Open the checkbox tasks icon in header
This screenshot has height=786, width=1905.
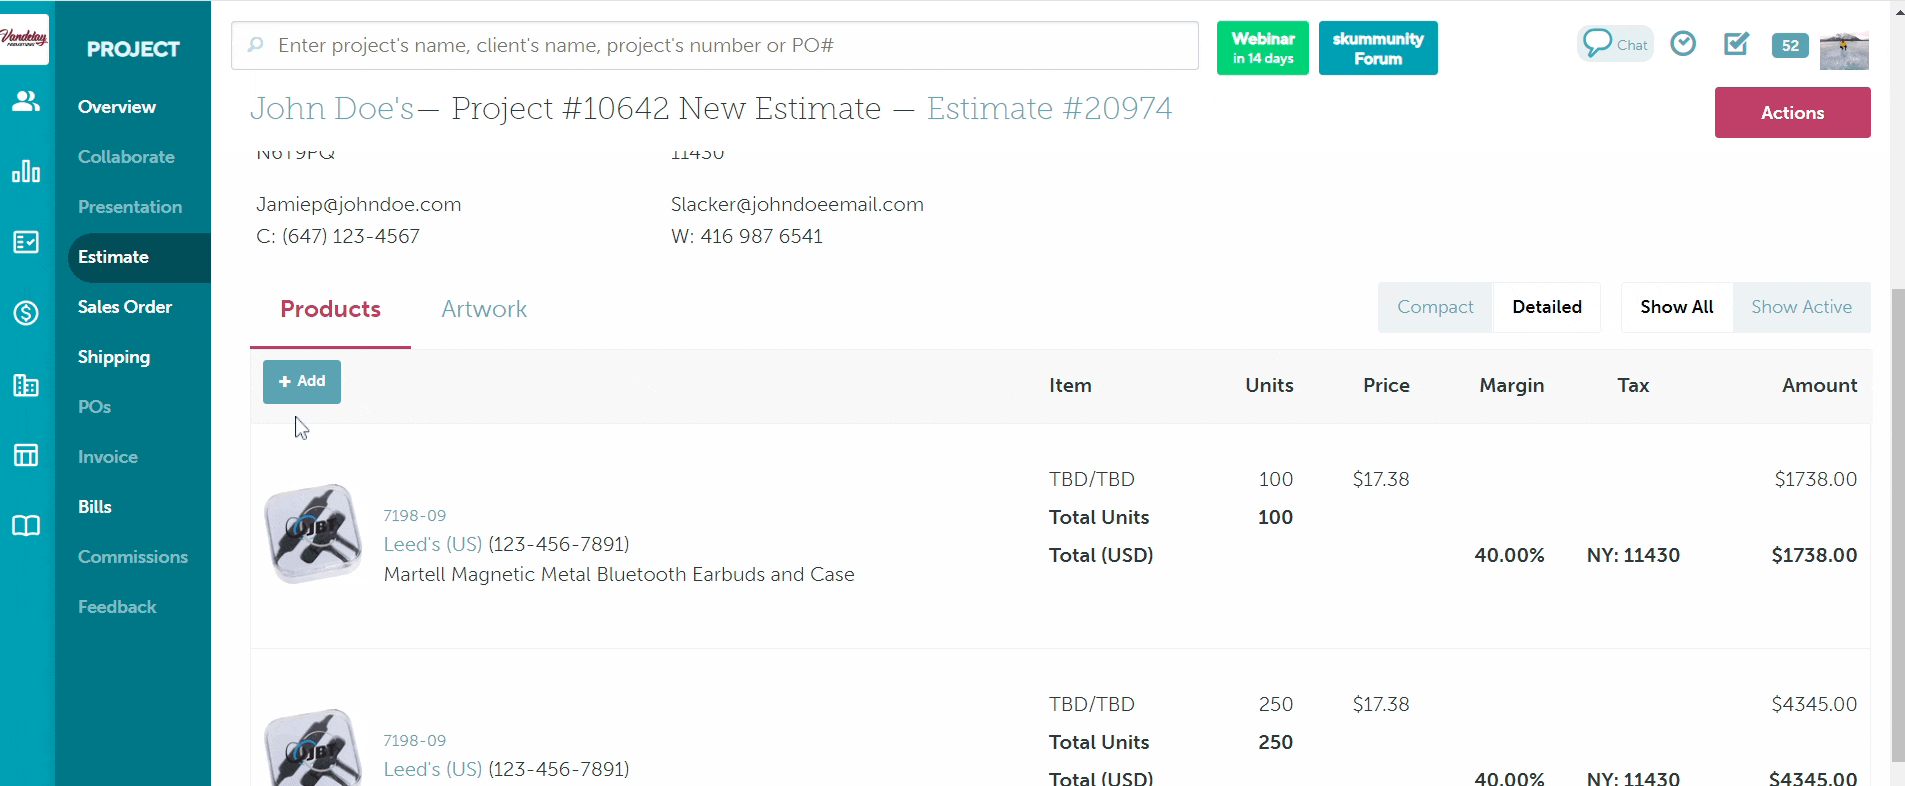(1736, 44)
